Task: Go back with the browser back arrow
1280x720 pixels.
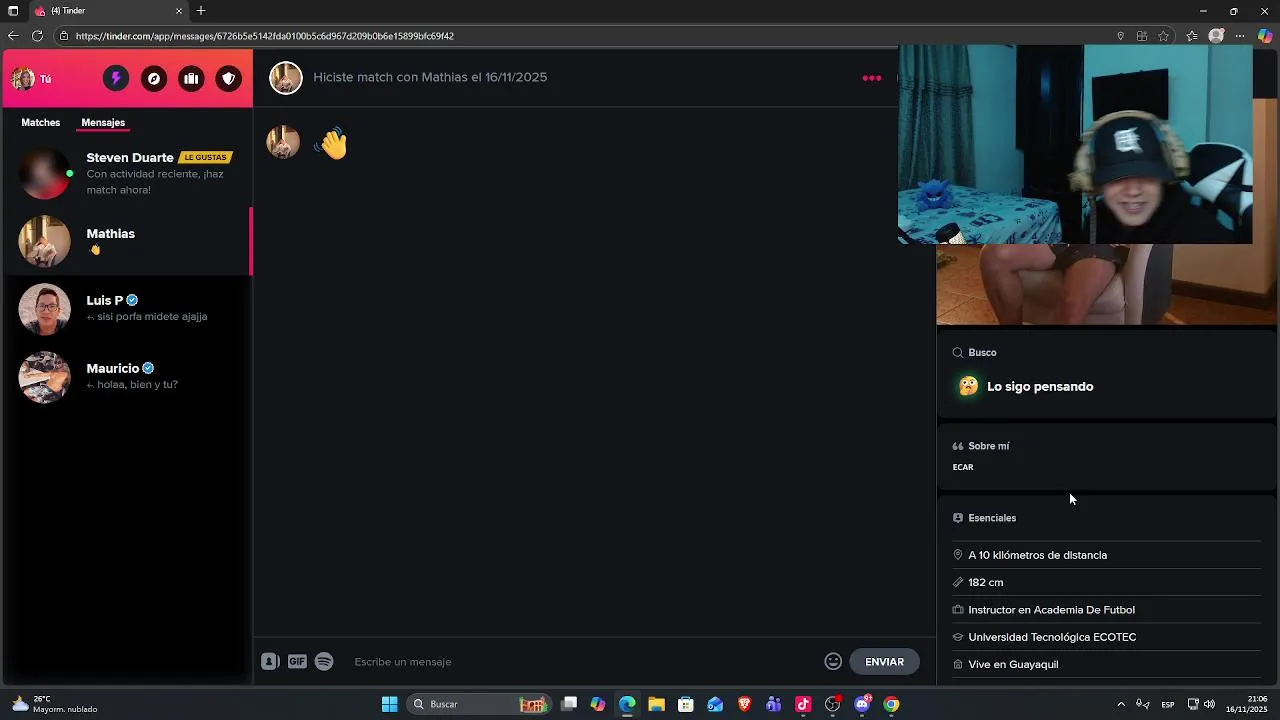Action: [13, 36]
